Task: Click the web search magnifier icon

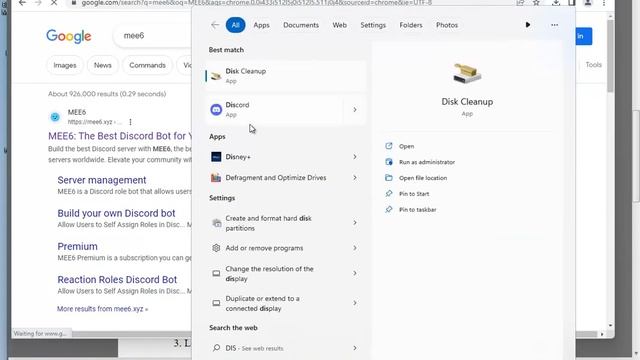Action: pos(216,348)
